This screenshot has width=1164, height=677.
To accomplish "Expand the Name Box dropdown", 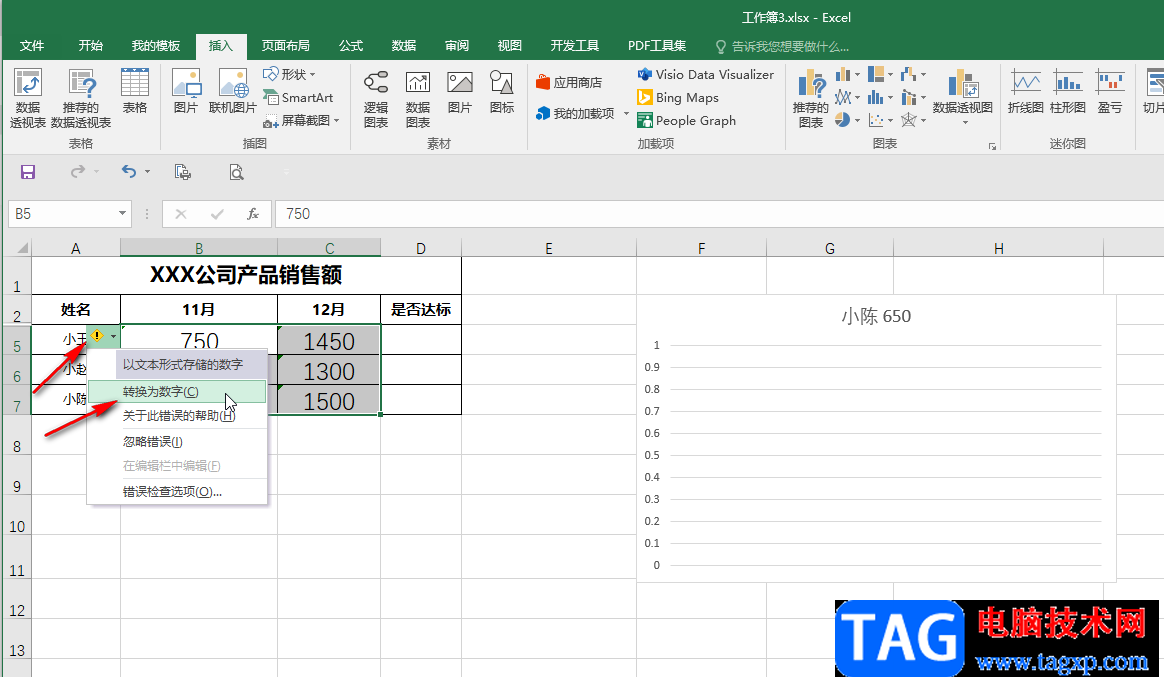I will [x=122, y=214].
